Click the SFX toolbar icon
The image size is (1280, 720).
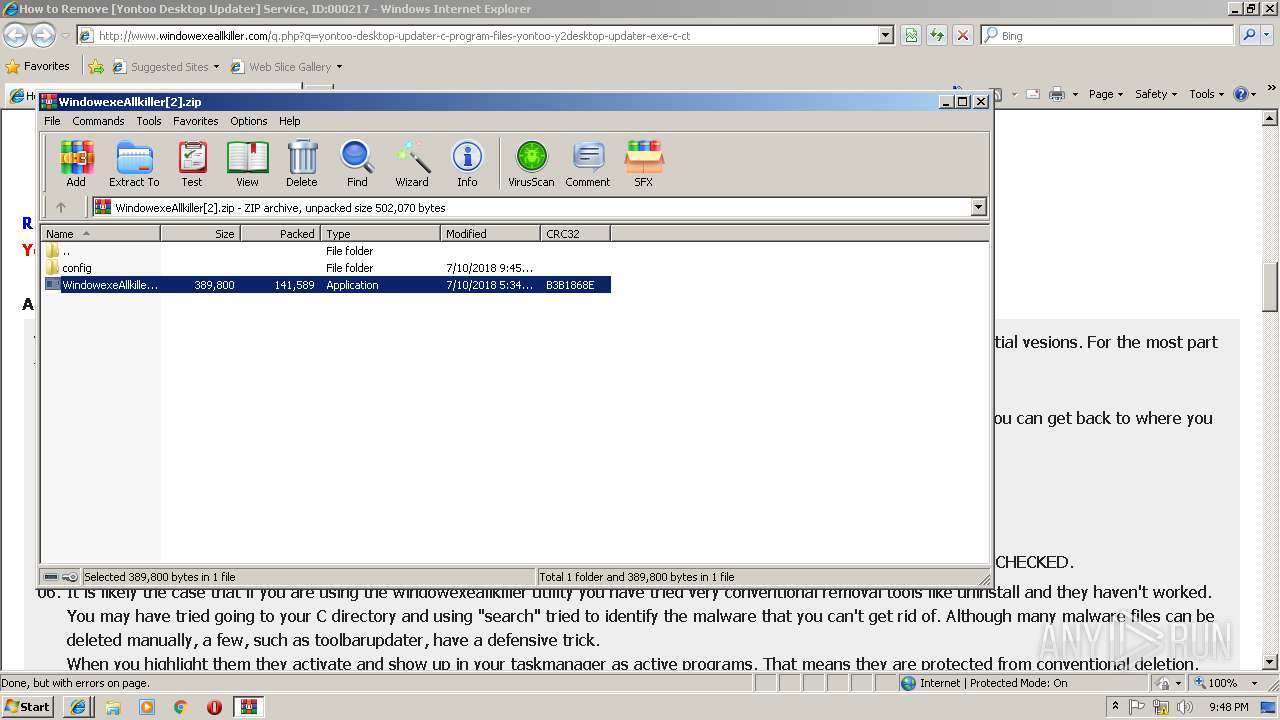click(x=644, y=163)
